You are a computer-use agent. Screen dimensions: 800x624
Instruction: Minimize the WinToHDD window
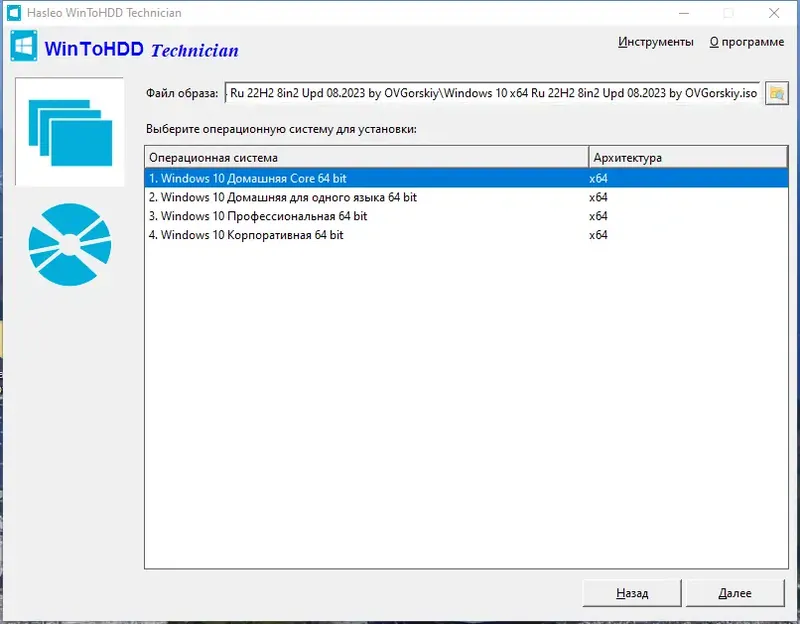tap(684, 13)
